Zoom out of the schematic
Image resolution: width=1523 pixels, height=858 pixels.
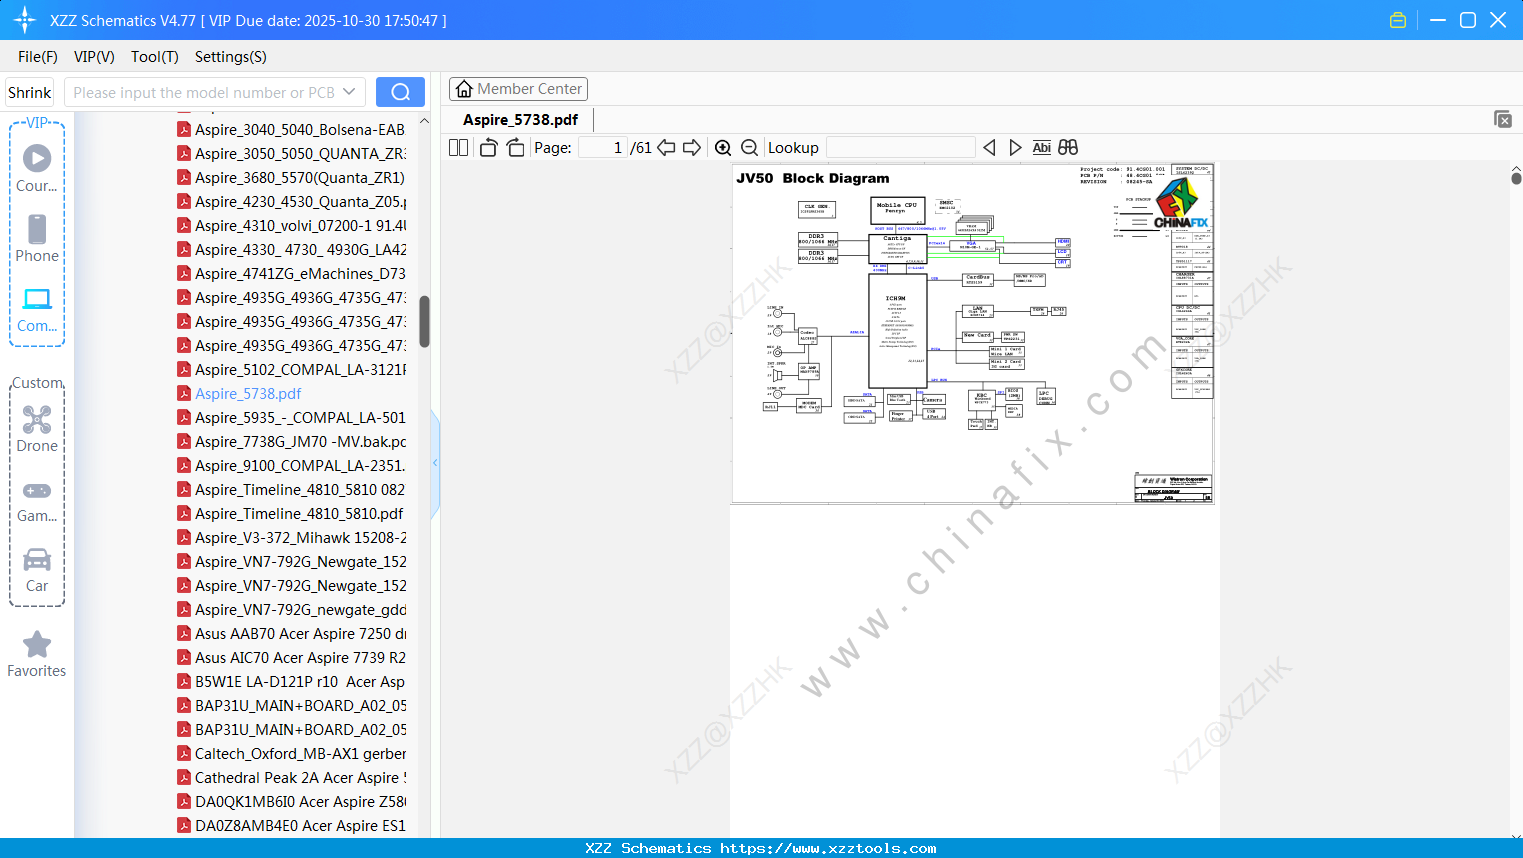[x=749, y=148]
